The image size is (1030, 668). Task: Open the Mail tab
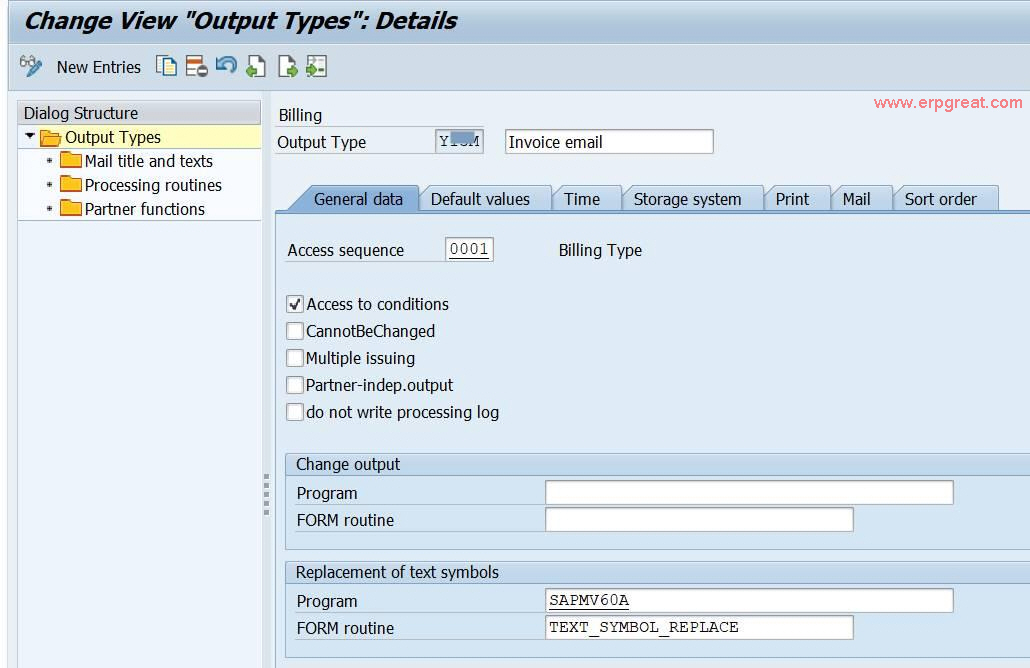[857, 199]
